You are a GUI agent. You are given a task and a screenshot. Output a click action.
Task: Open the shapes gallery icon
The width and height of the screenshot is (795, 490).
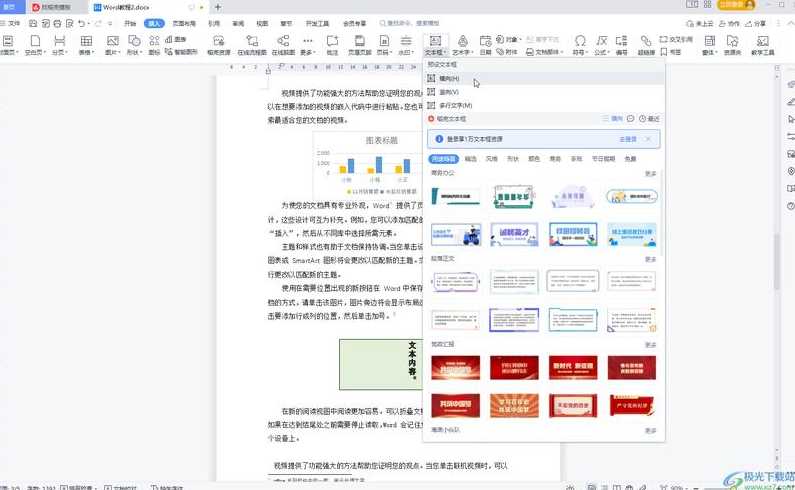[134, 41]
